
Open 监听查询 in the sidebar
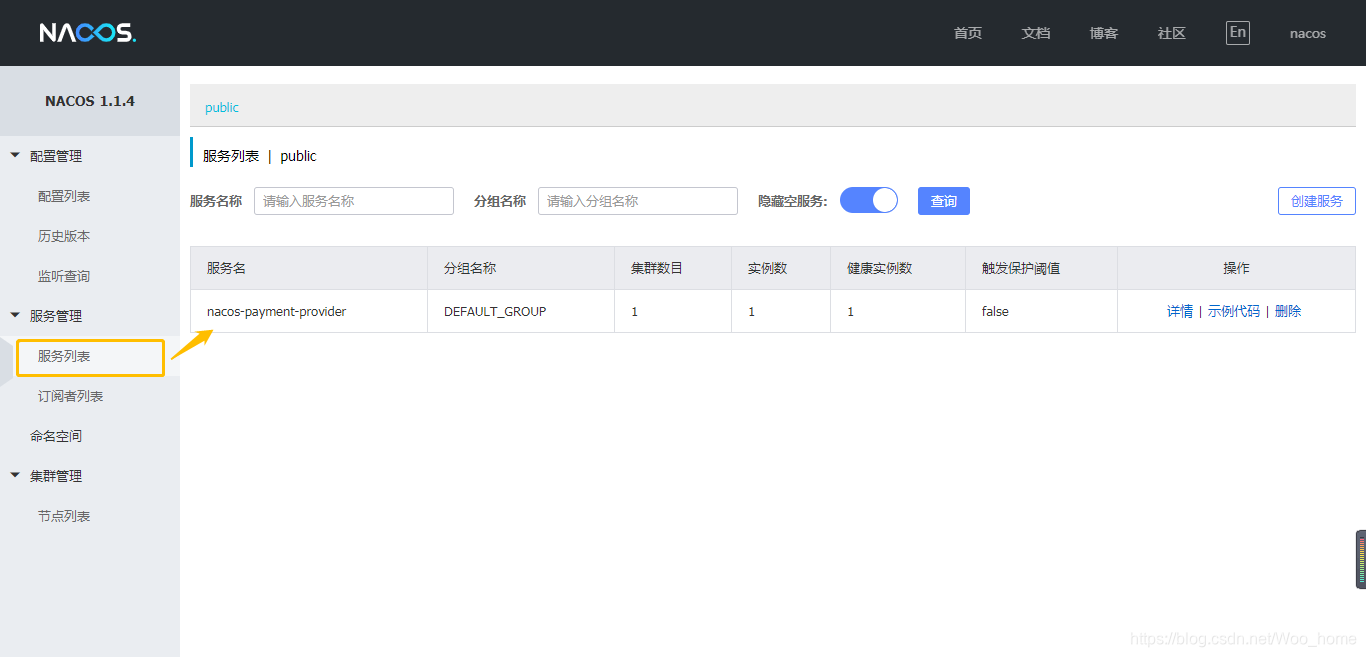point(64,276)
